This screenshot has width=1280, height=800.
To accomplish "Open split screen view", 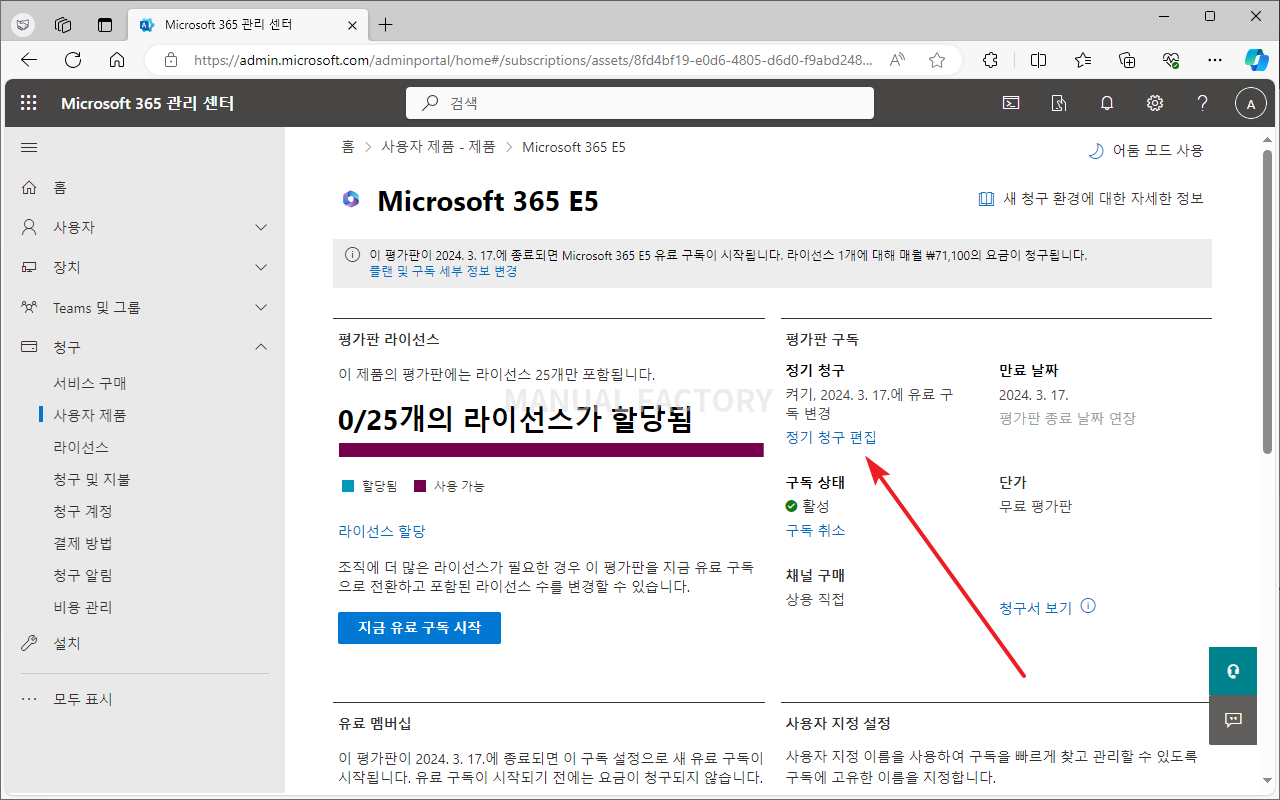I will tap(1038, 60).
